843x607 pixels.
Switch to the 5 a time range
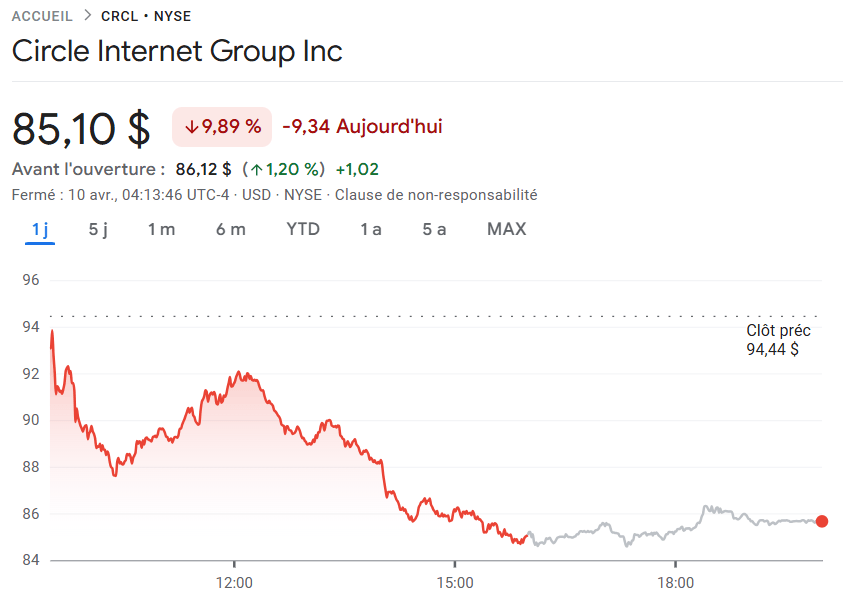pos(434,229)
